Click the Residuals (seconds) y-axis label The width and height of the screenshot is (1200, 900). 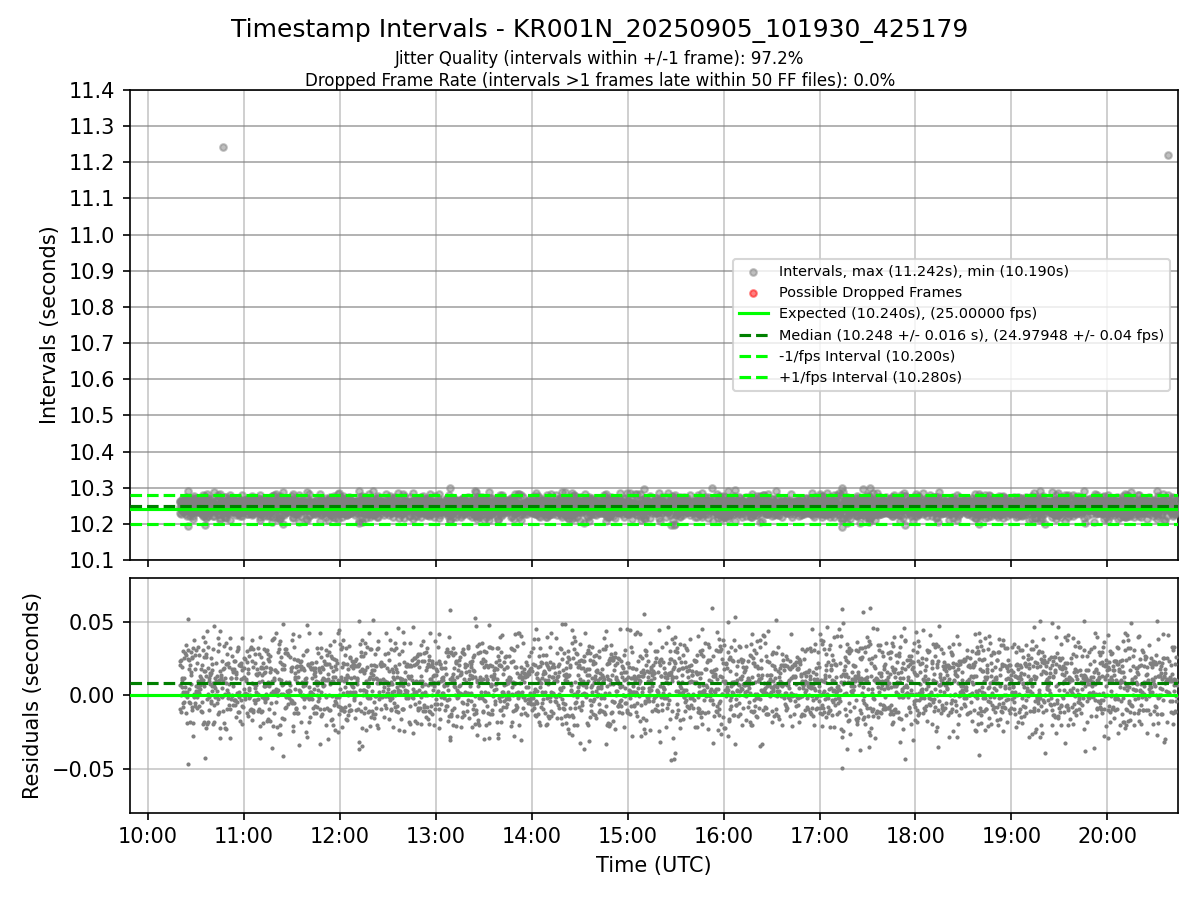(x=31, y=695)
